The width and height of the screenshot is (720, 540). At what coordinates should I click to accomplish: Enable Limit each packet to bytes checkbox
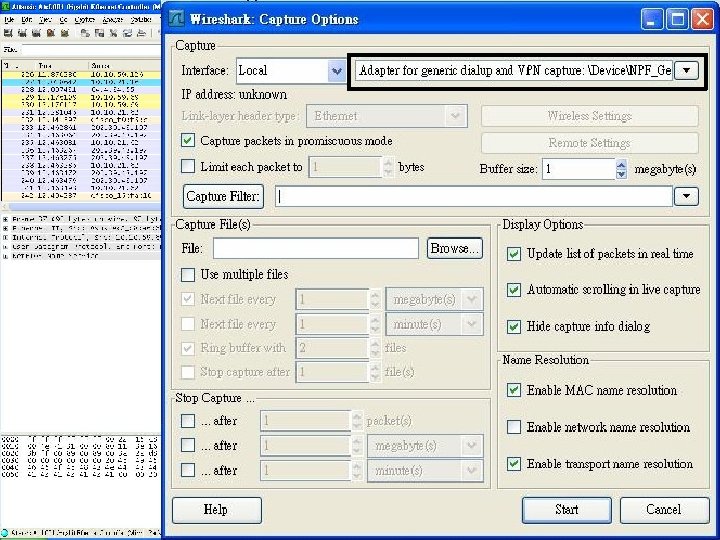tap(188, 166)
